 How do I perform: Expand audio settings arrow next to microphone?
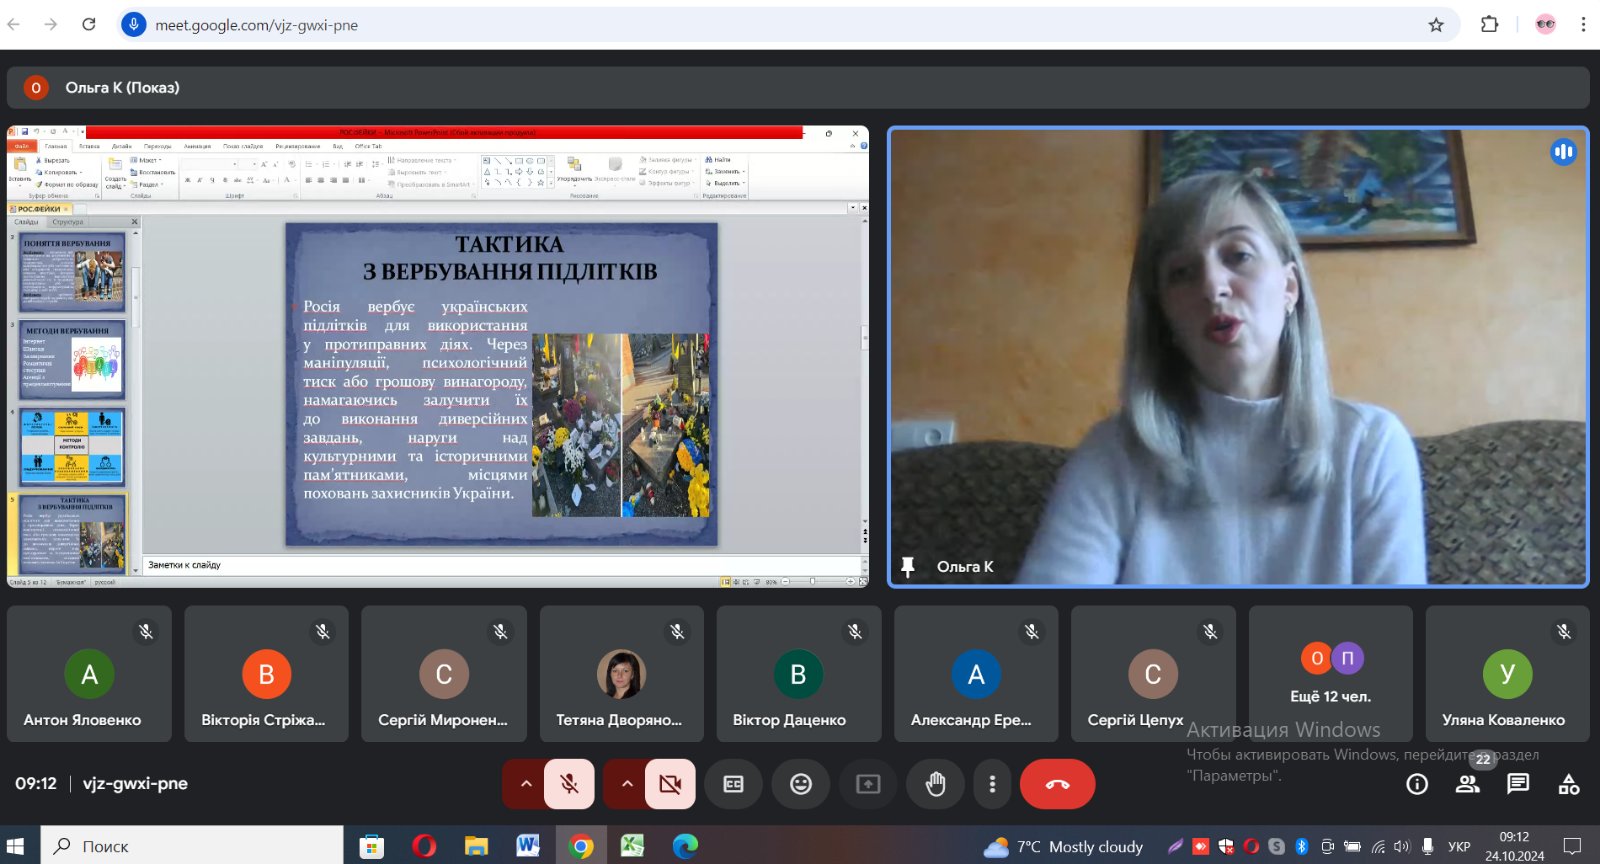[525, 784]
